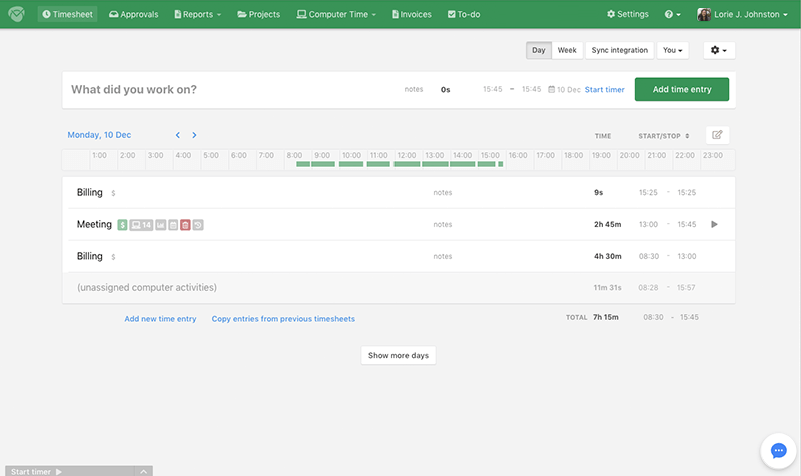Click the 12:00 block on the timeline
801x476 pixels.
point(407,164)
